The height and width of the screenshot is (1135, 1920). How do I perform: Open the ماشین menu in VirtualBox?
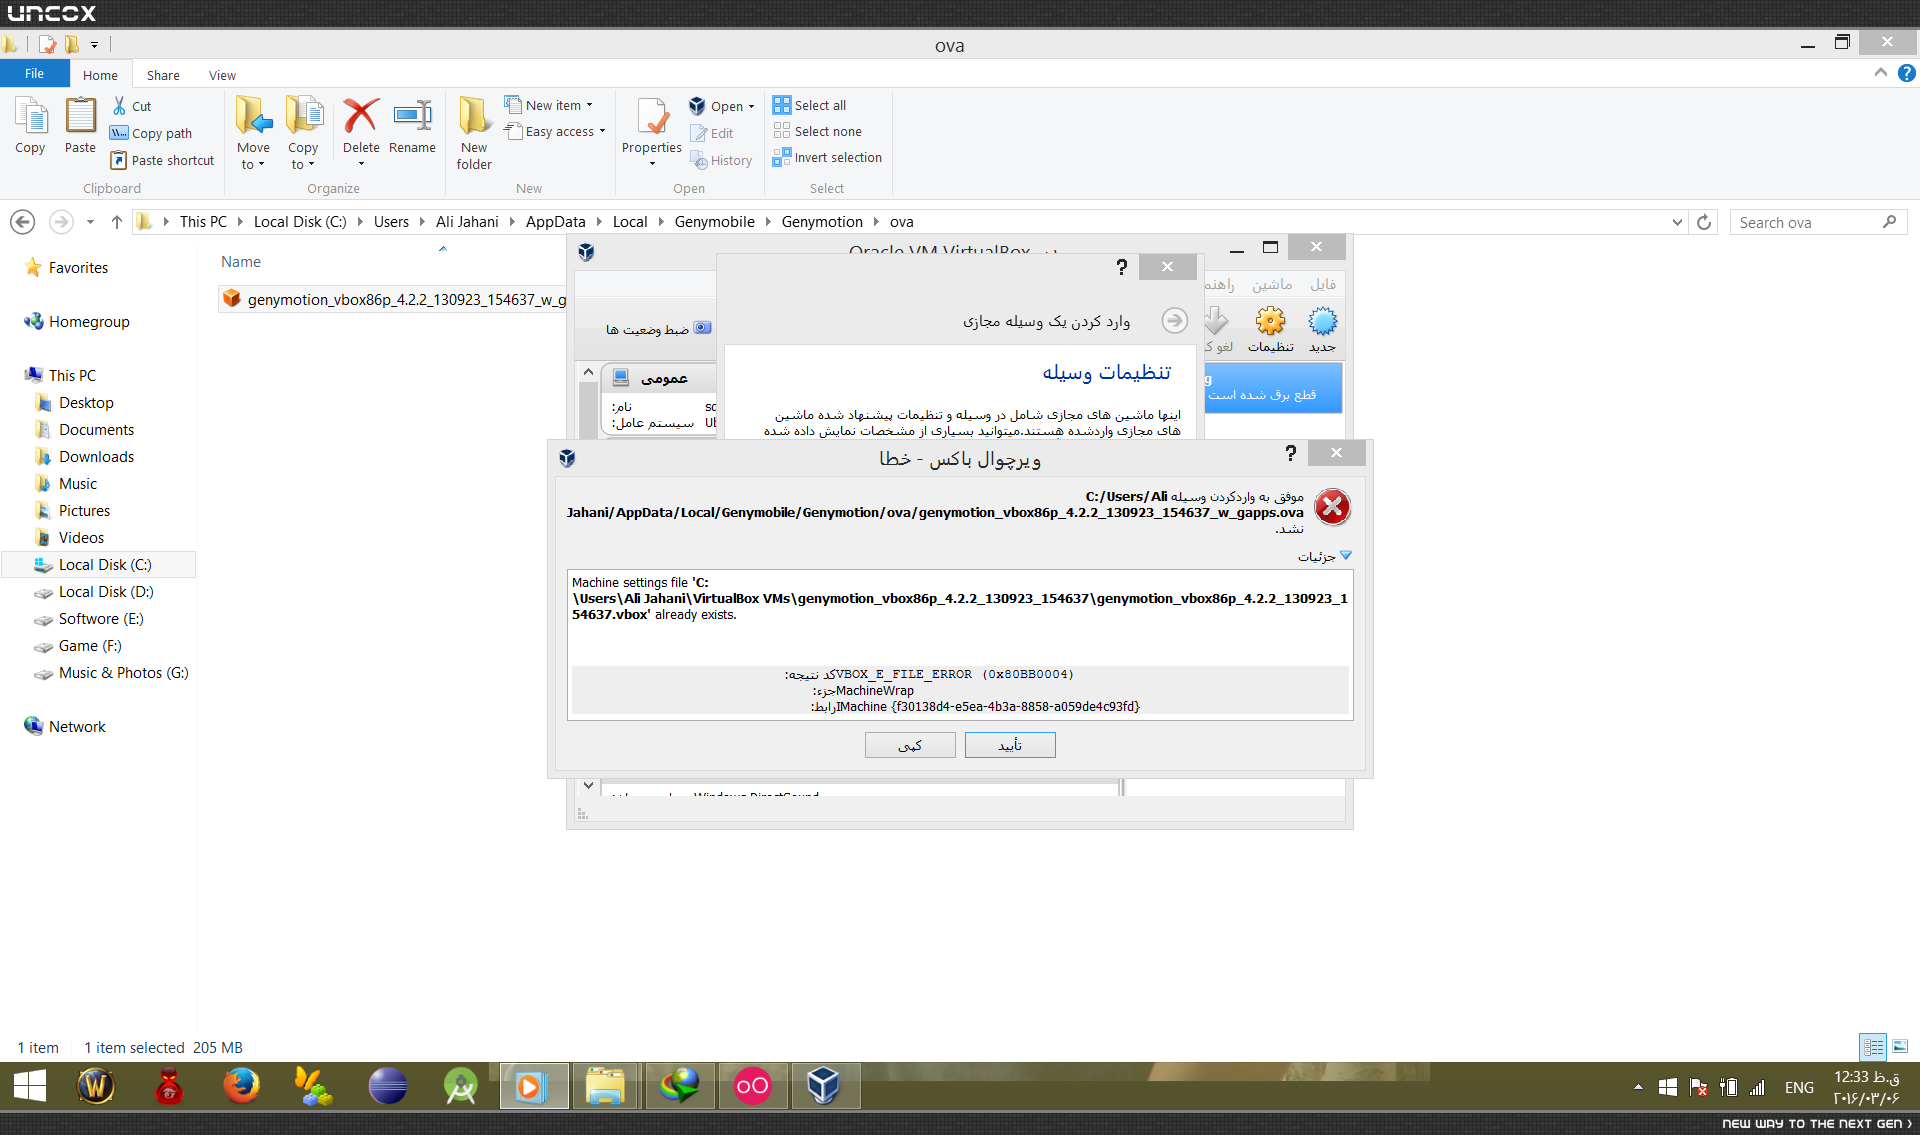click(1272, 285)
